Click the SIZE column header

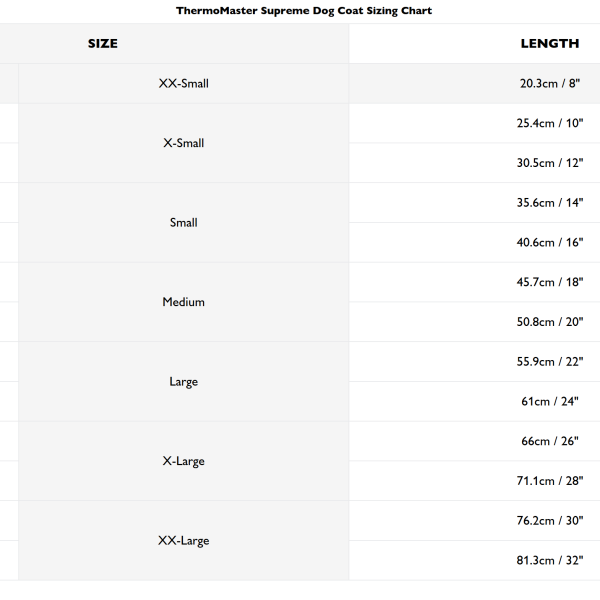(x=103, y=44)
